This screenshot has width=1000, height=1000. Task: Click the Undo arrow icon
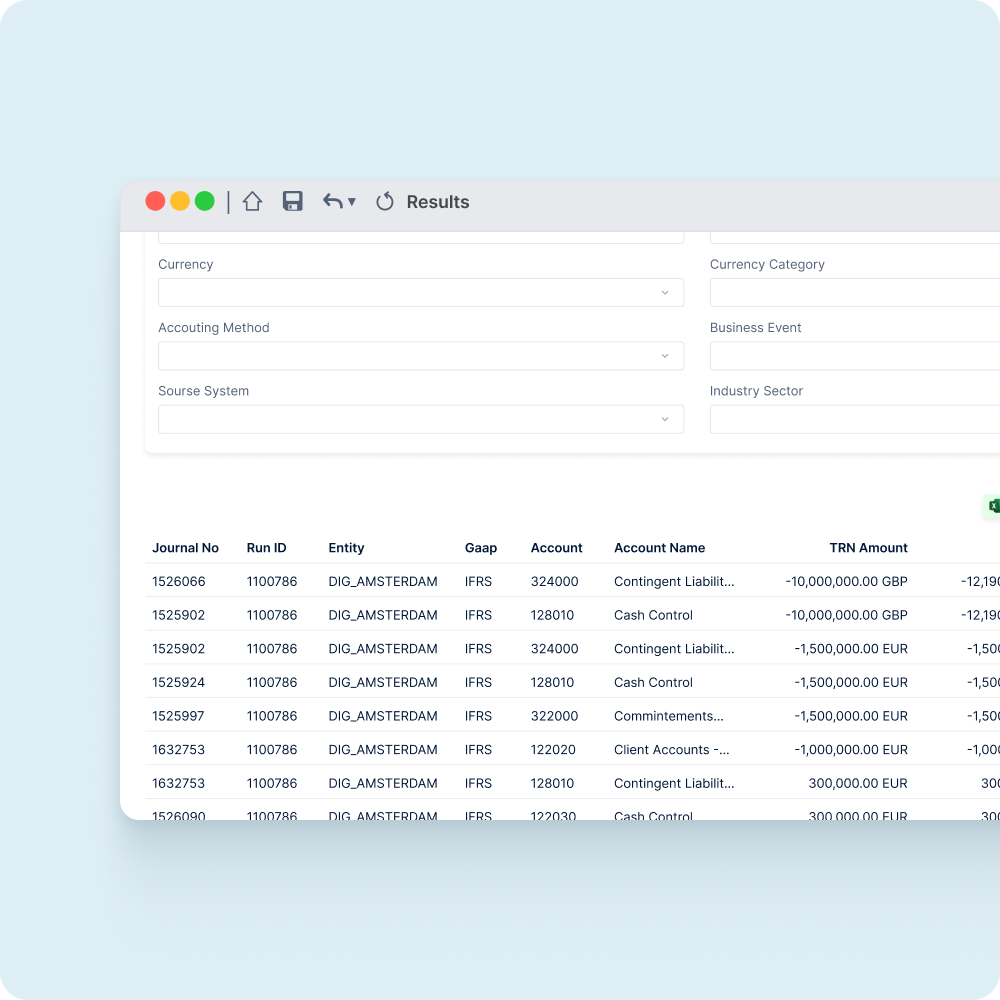point(331,201)
